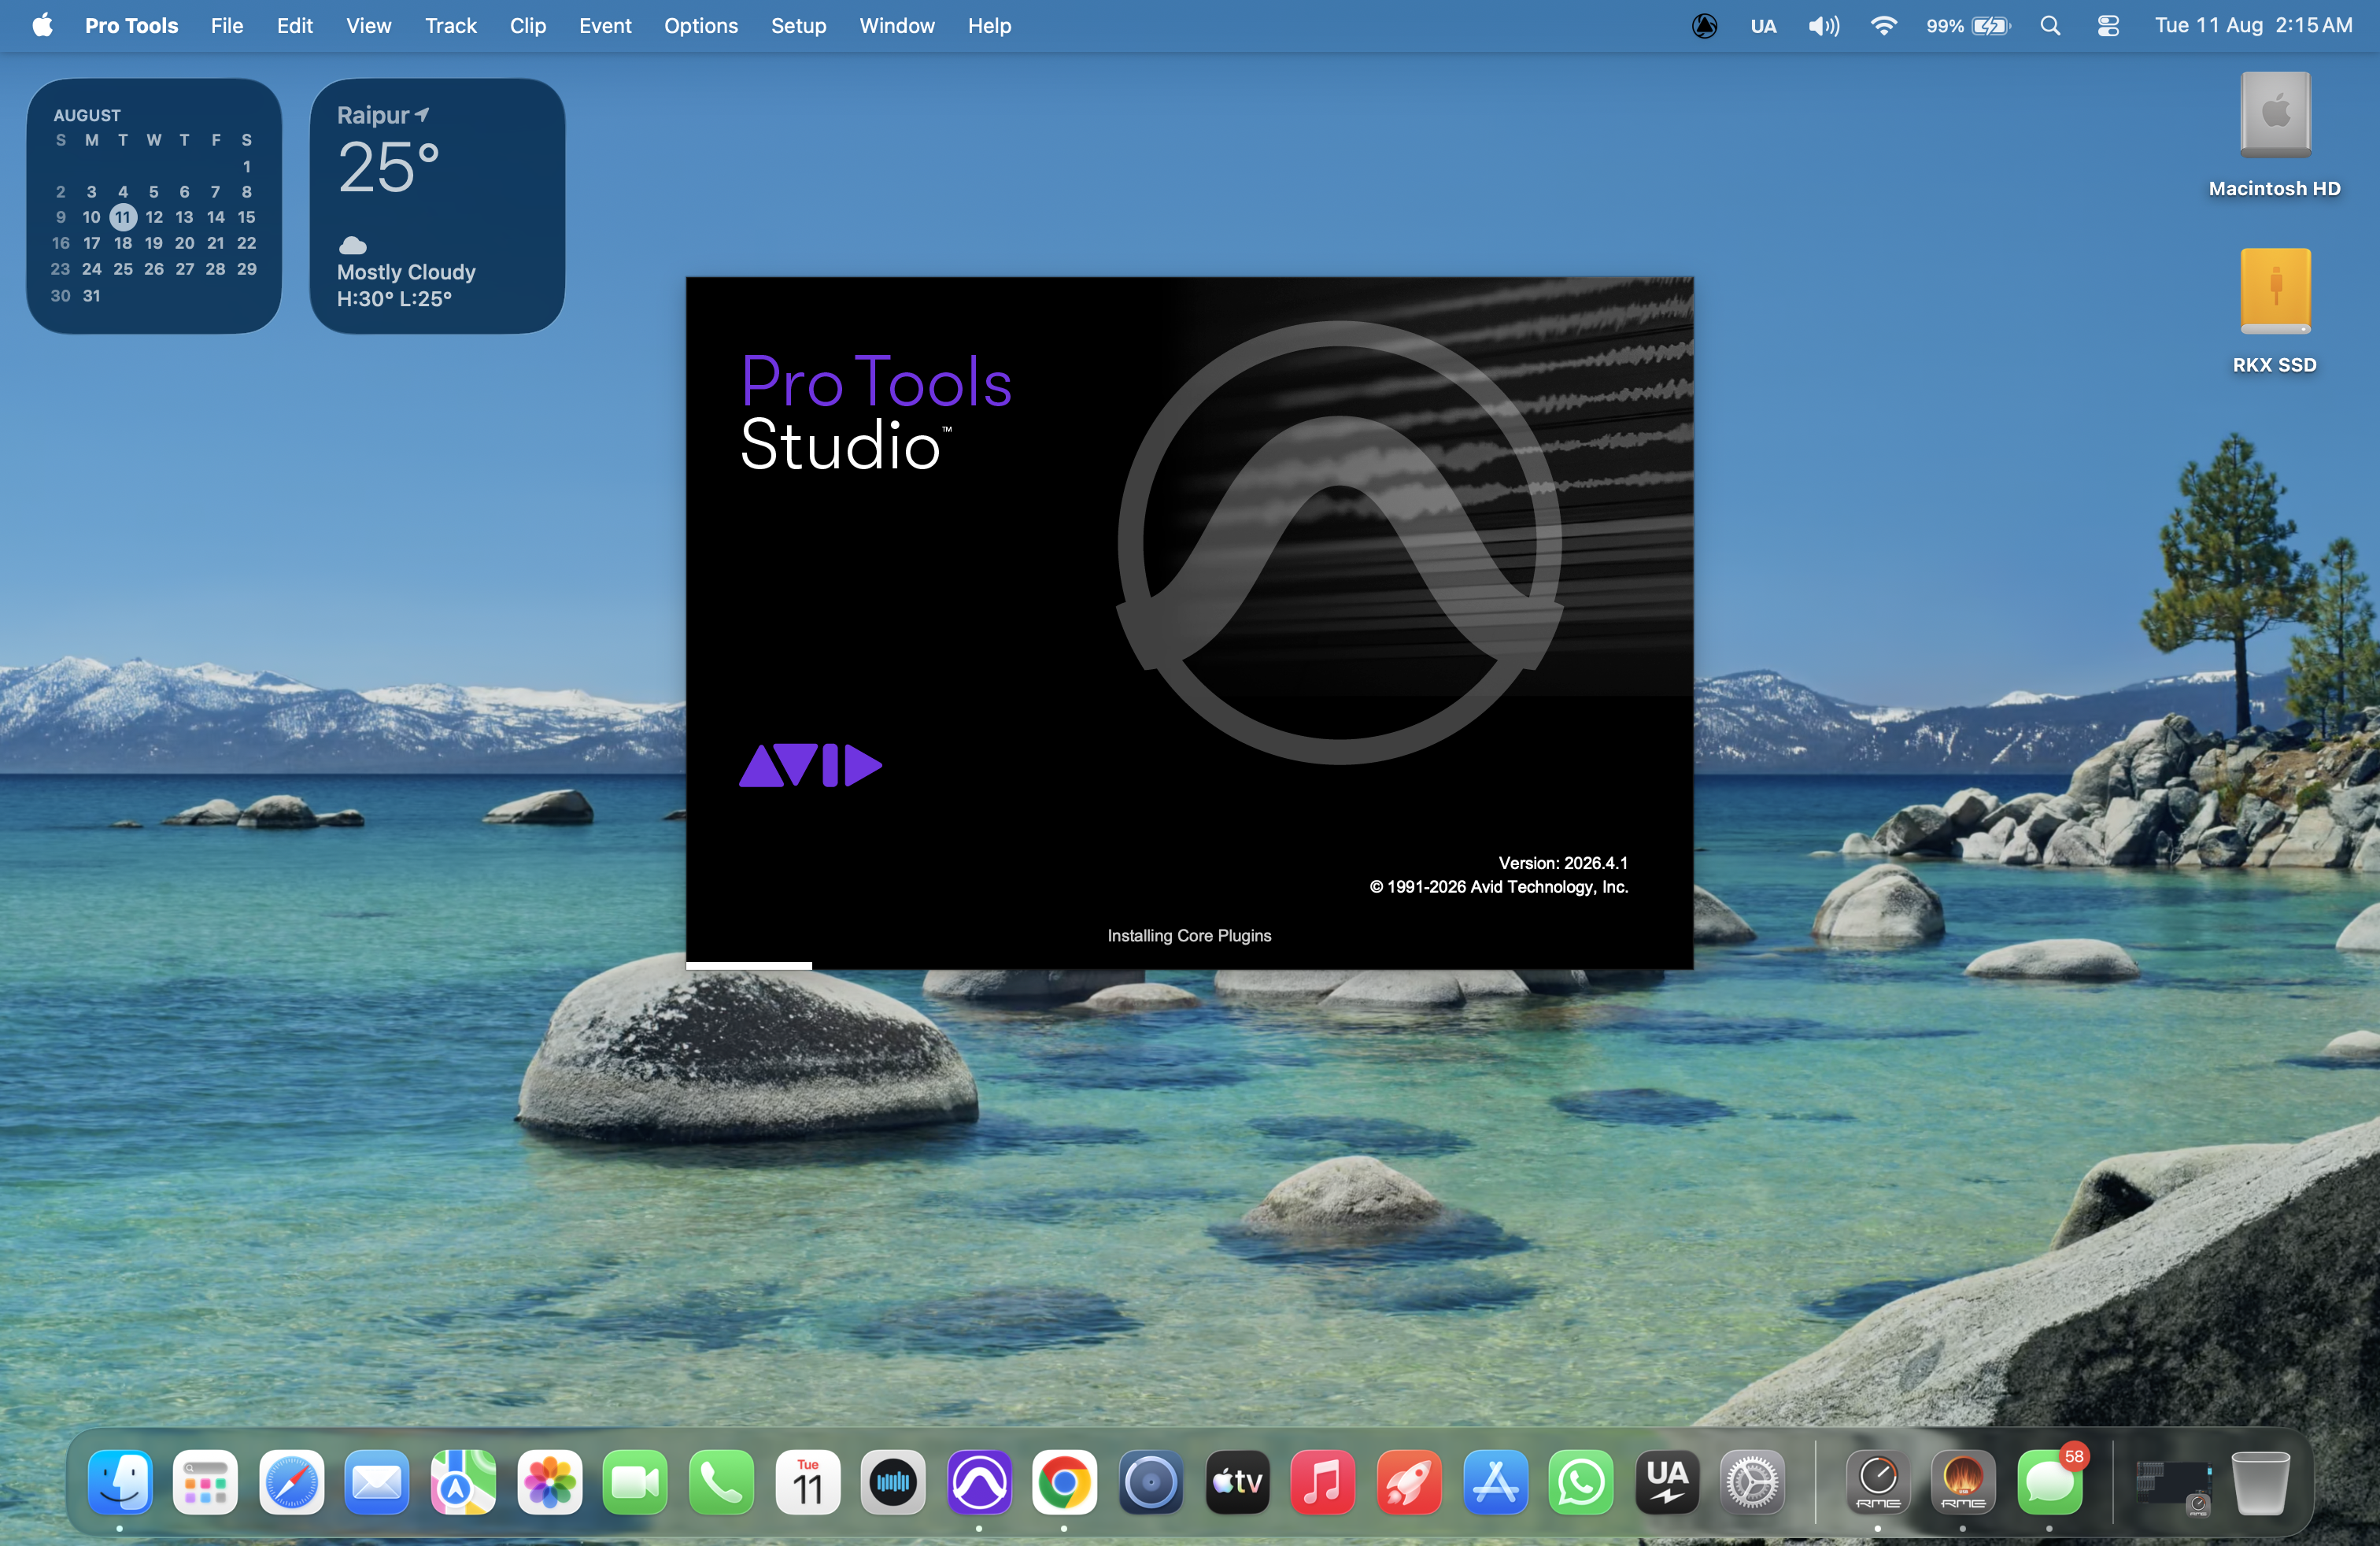Open the Help menu
Image resolution: width=2380 pixels, height=1546 pixels.
click(989, 25)
